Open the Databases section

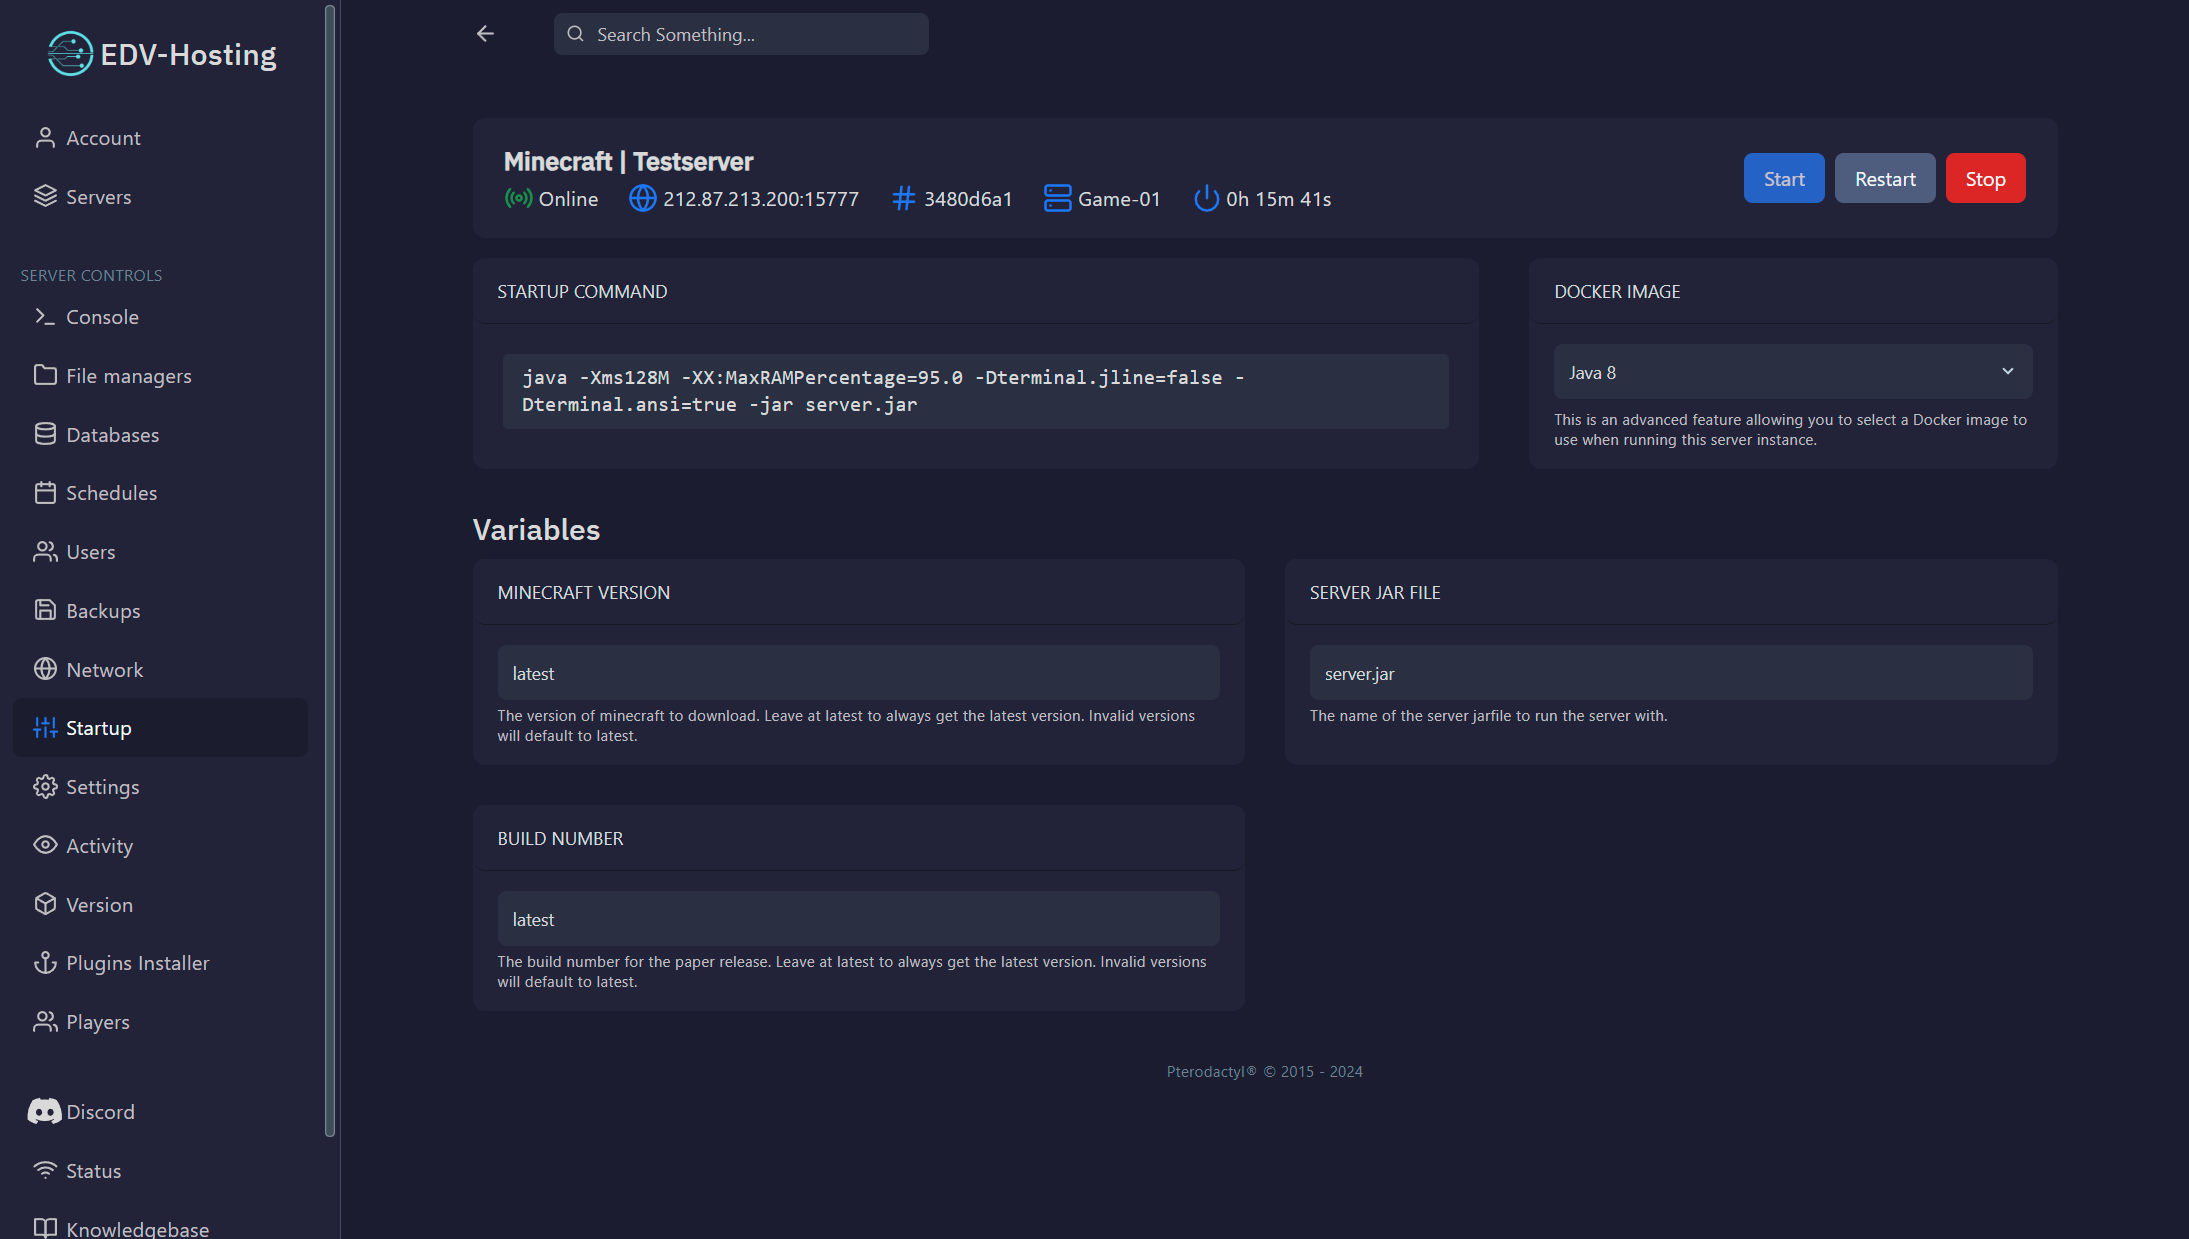112,435
